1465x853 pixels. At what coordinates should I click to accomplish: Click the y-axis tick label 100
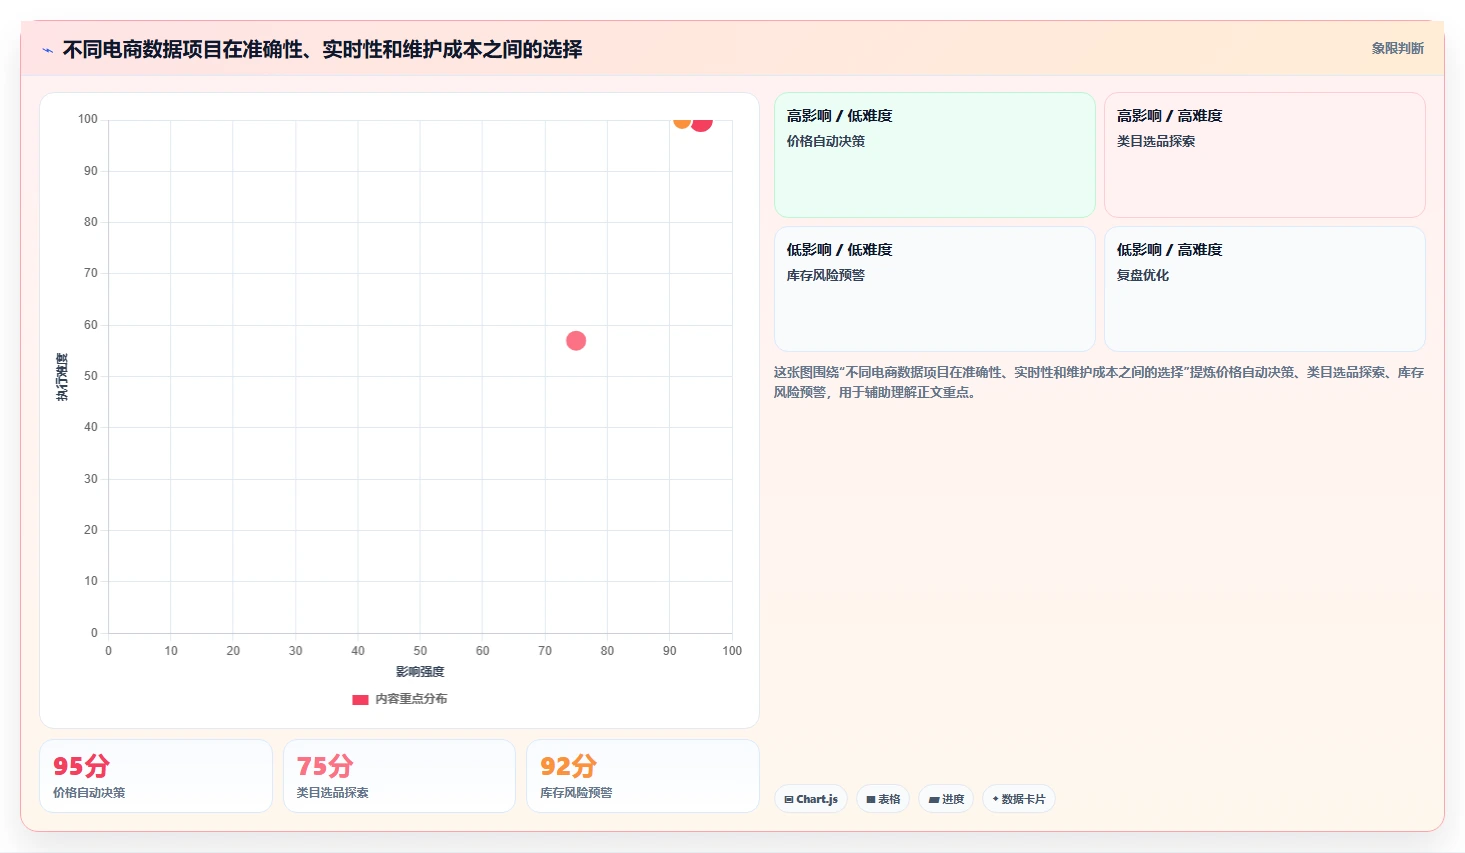point(88,119)
